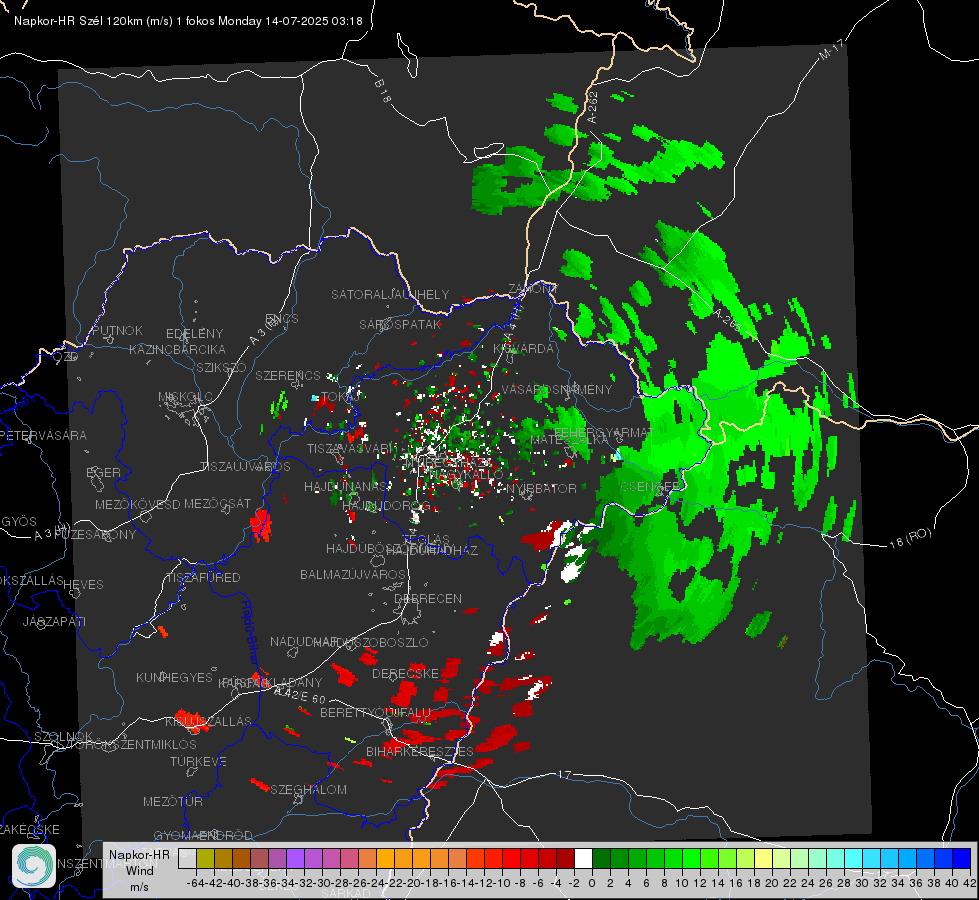Click the Napkor-HR swirl logo icon
Screen dimensions: 979x900
[34, 866]
